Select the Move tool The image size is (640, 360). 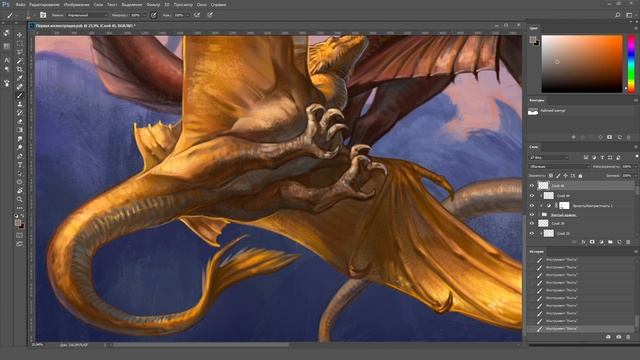click(20, 35)
